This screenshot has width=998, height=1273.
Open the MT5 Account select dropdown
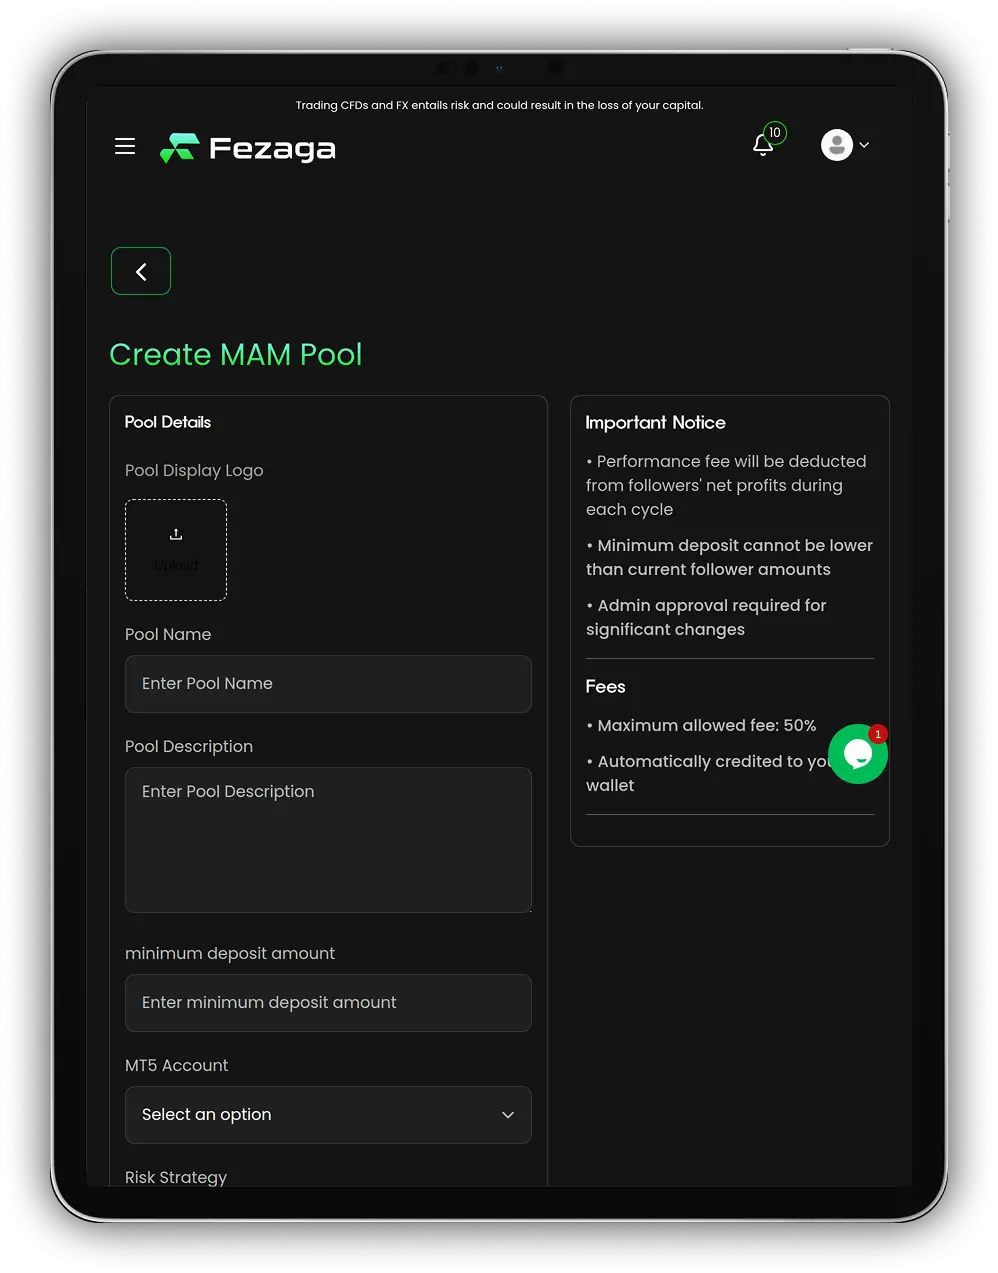pyautogui.click(x=328, y=1115)
